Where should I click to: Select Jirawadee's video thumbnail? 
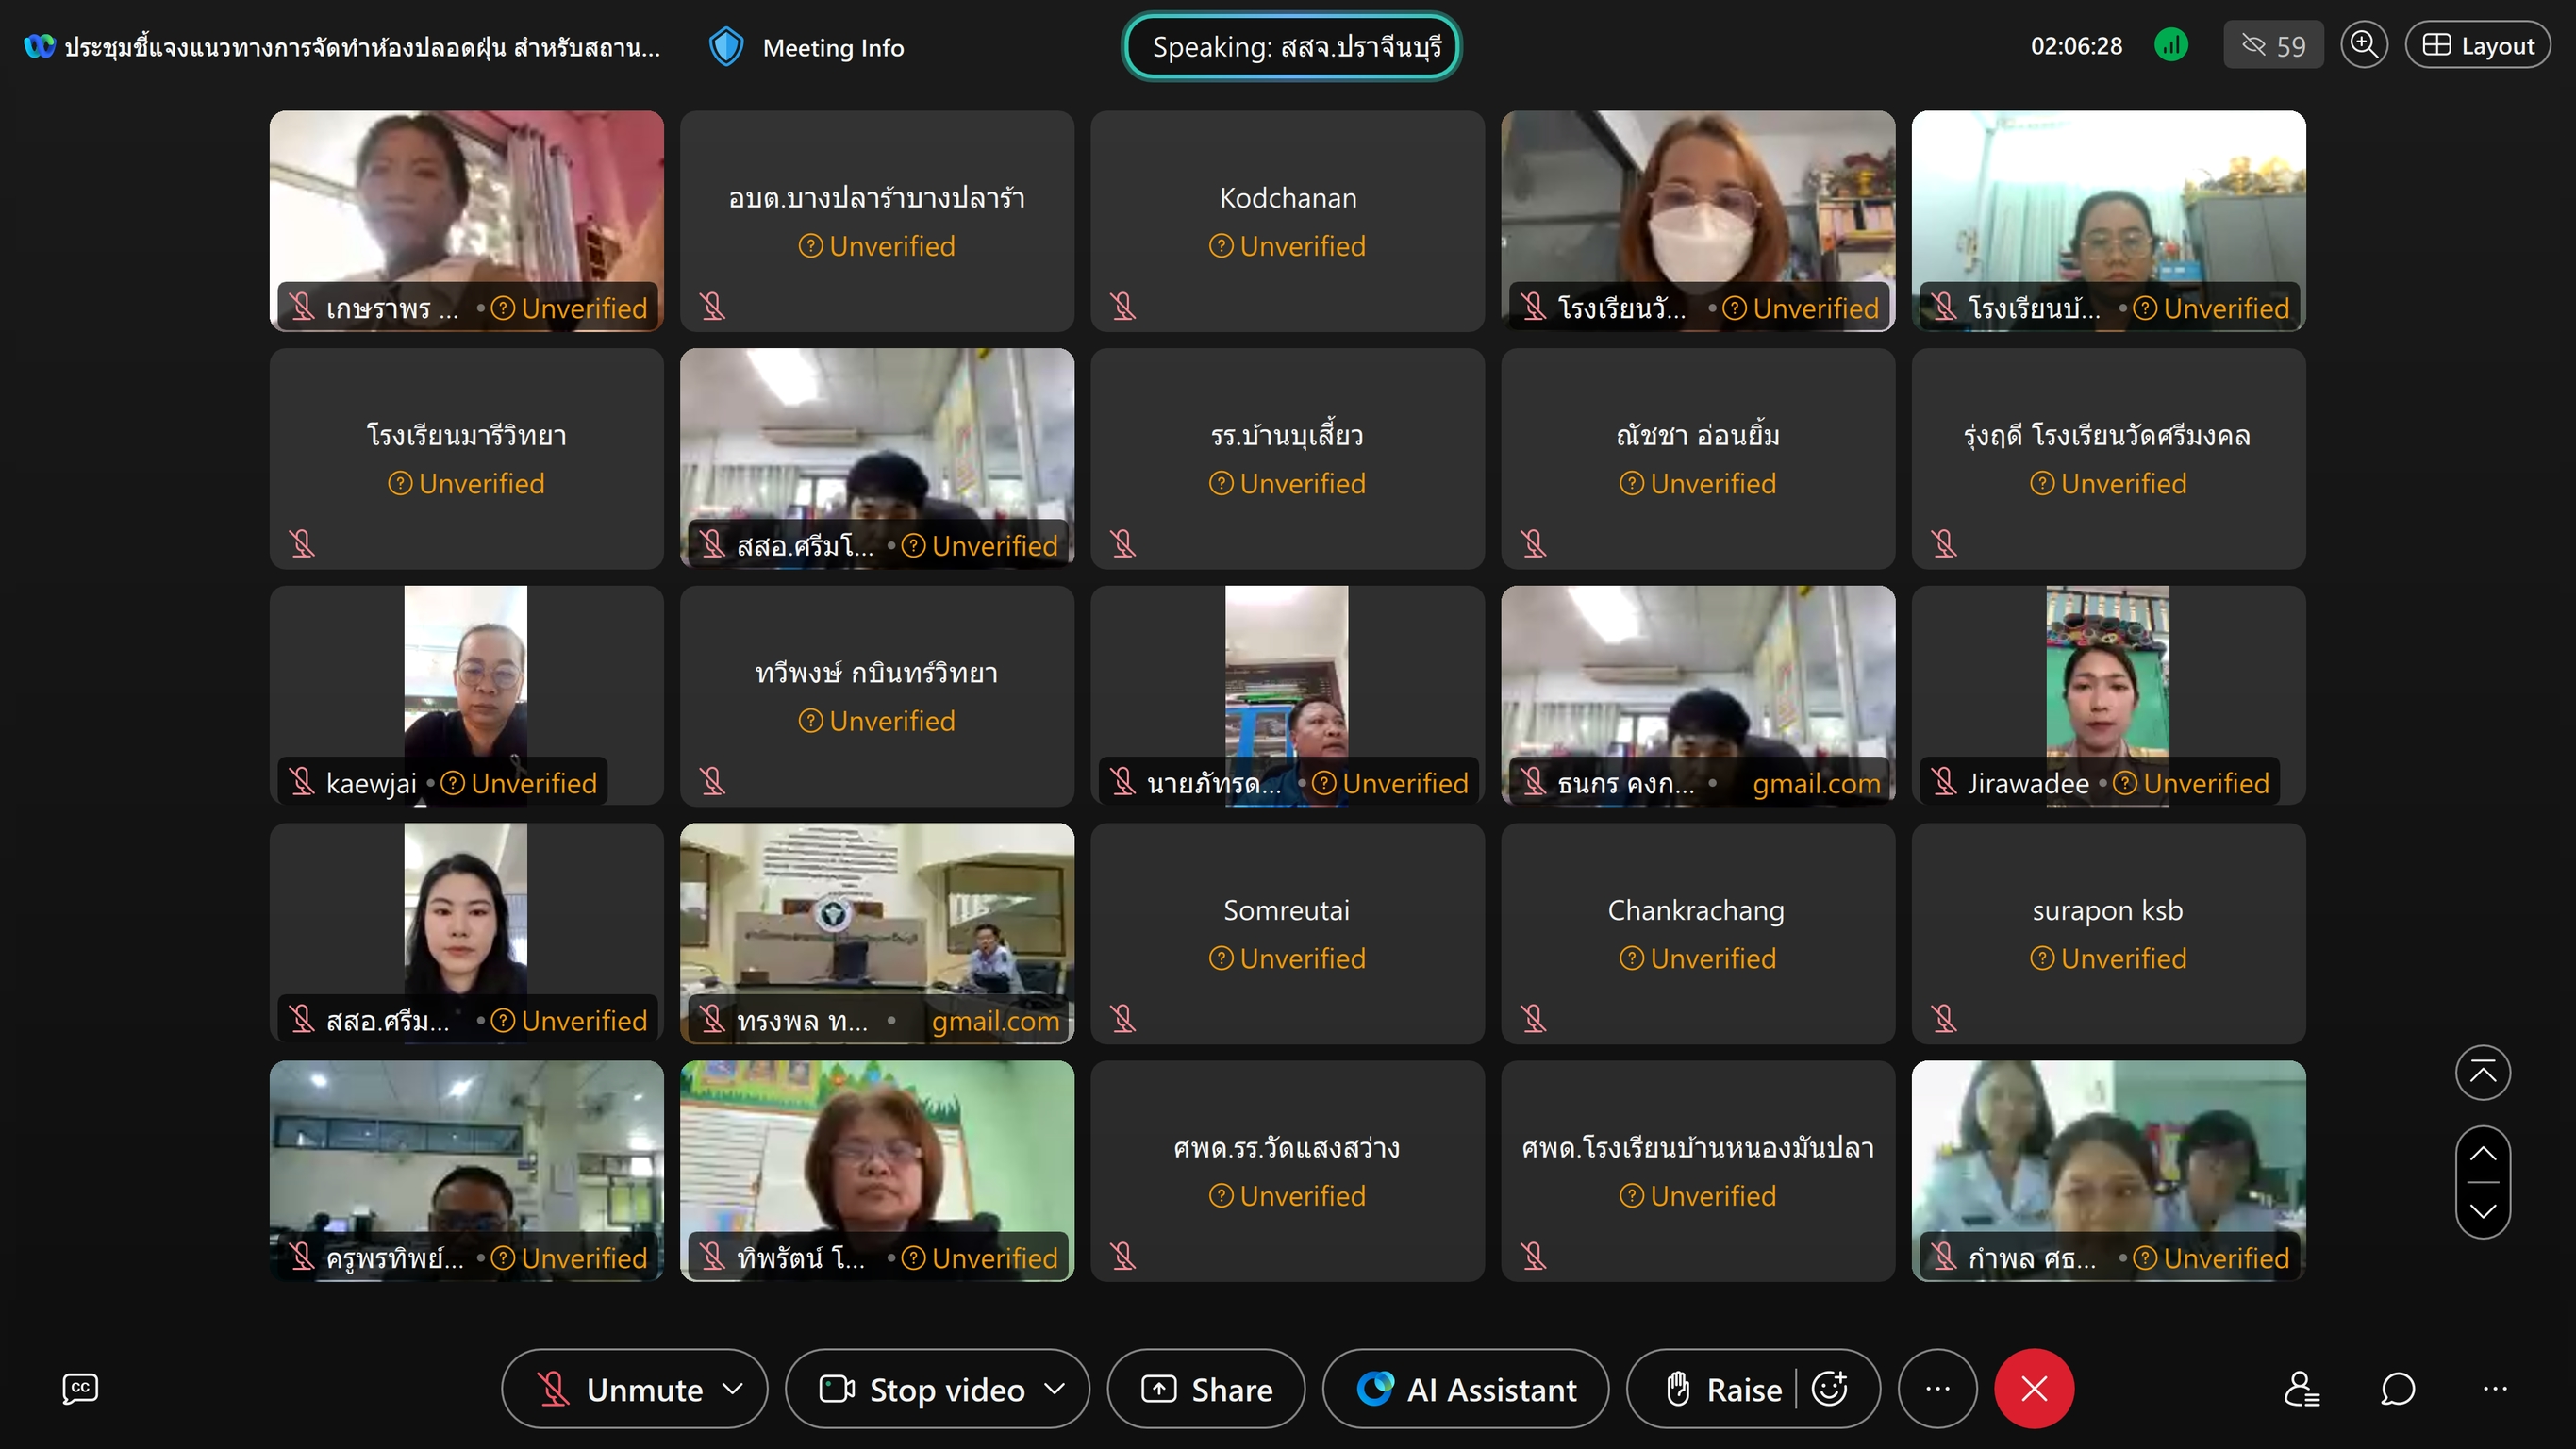pyautogui.click(x=2108, y=690)
